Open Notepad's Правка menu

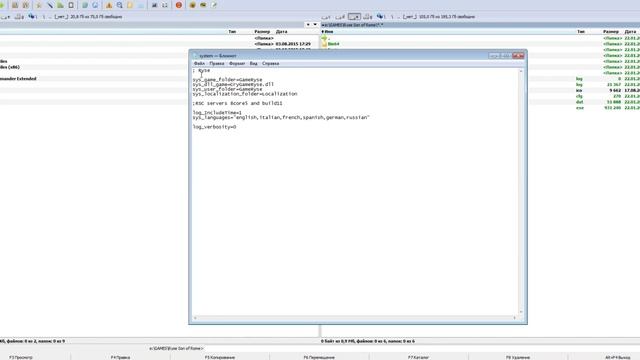[x=217, y=64]
